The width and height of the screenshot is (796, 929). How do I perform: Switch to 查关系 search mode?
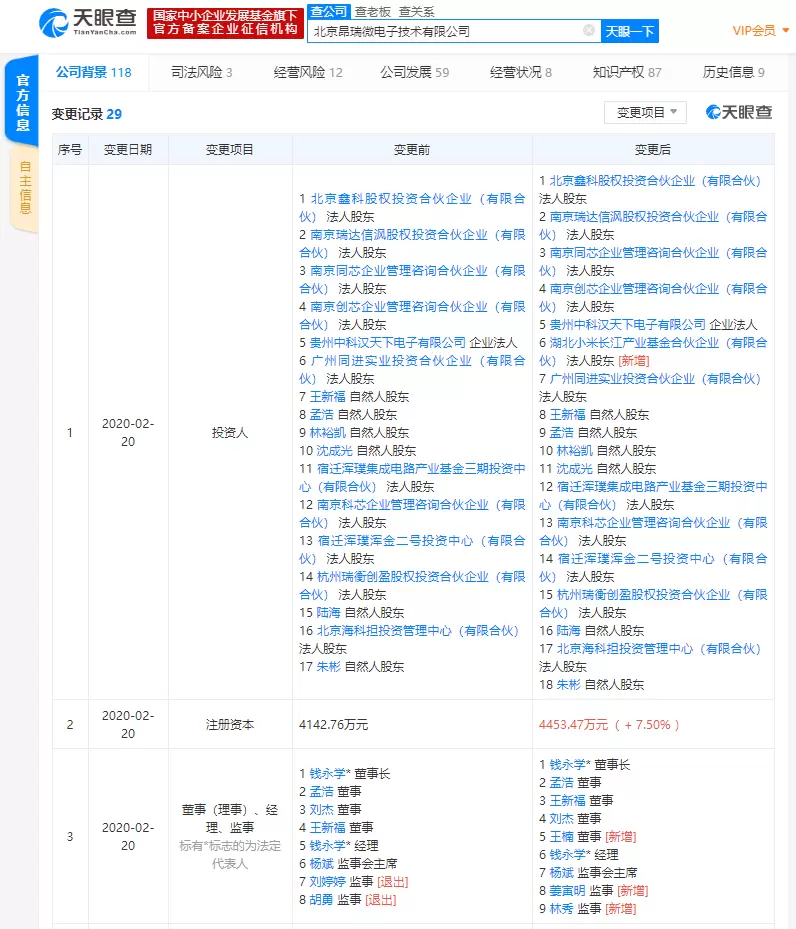416,12
